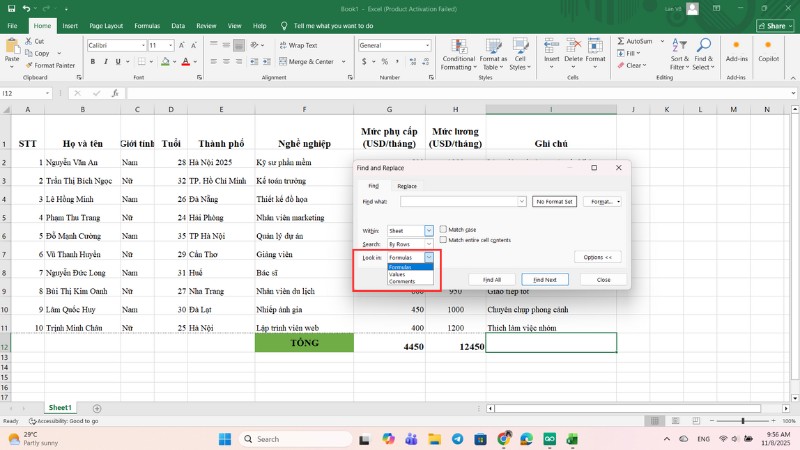The height and width of the screenshot is (450, 800).
Task: Click the Find All button
Action: [x=491, y=279]
